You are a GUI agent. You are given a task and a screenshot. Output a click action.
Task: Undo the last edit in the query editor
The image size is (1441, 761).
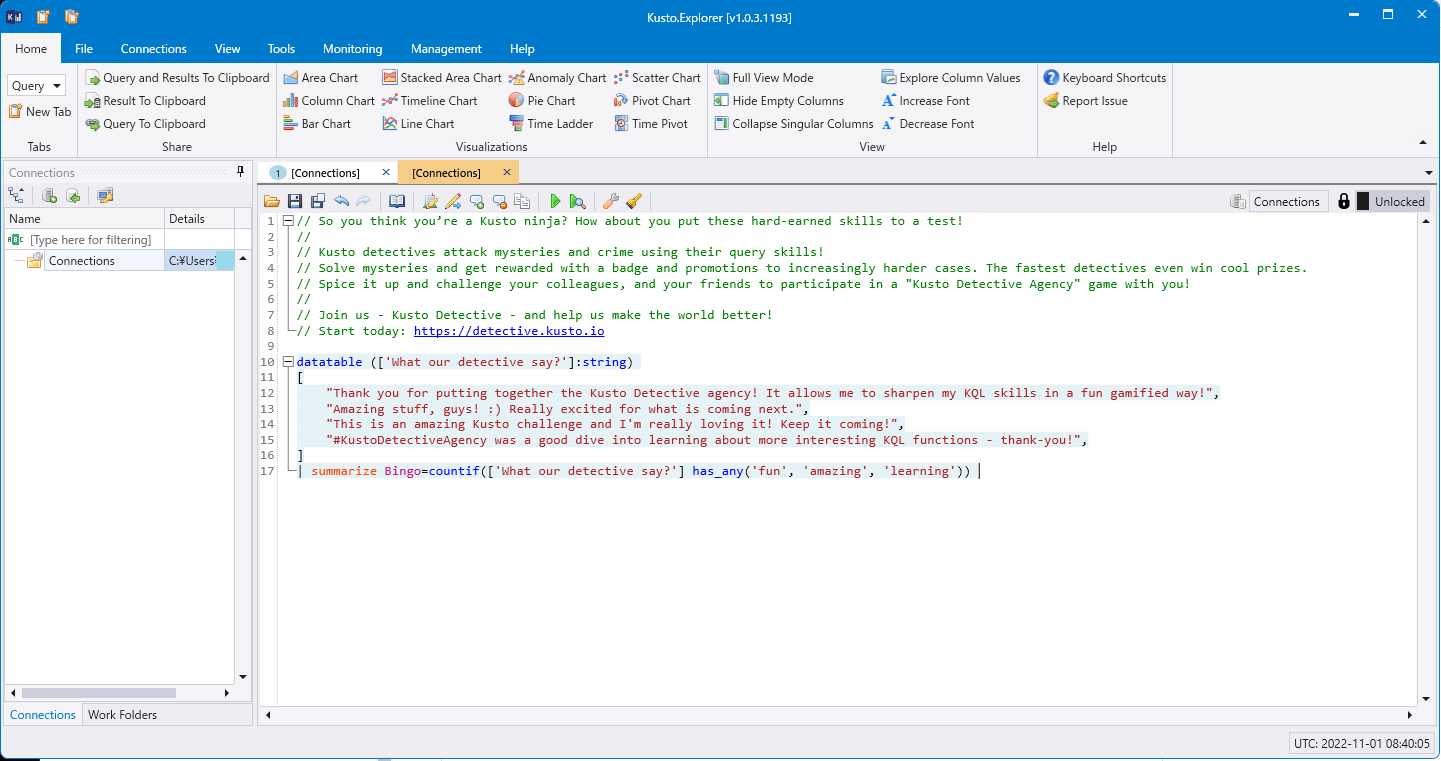(x=342, y=201)
